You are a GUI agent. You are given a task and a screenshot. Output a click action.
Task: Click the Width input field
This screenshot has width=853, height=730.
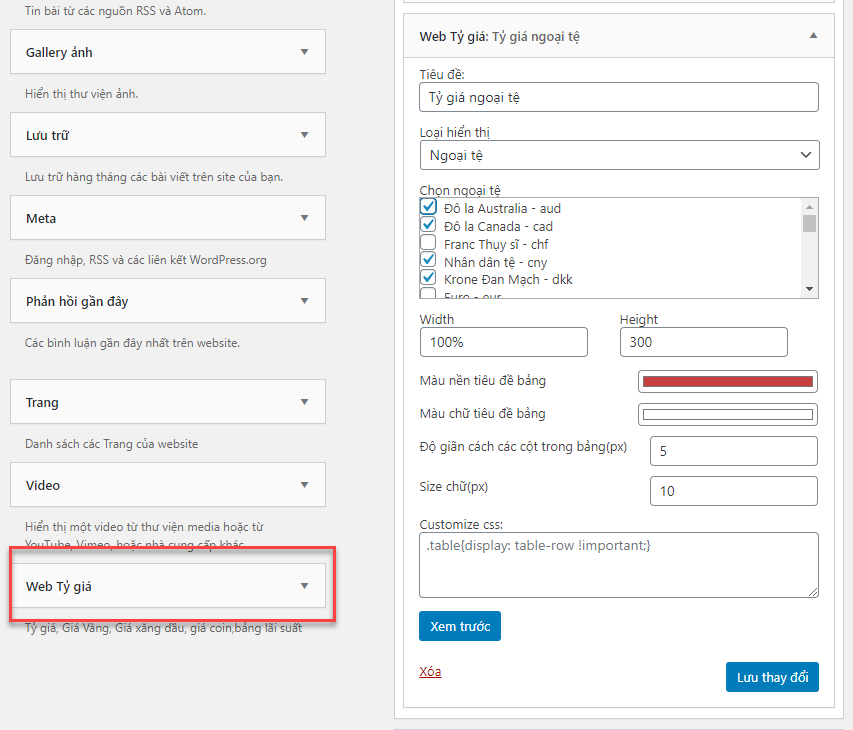(504, 342)
